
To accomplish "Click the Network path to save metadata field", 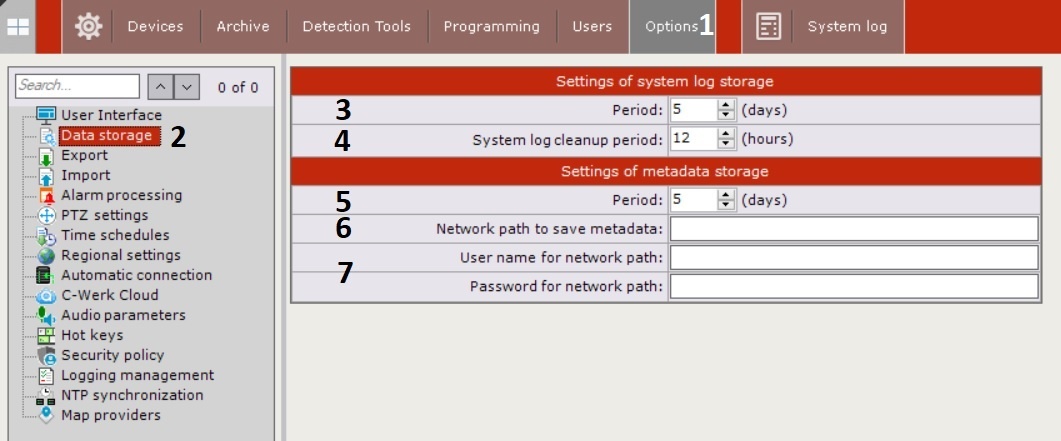I will point(853,229).
